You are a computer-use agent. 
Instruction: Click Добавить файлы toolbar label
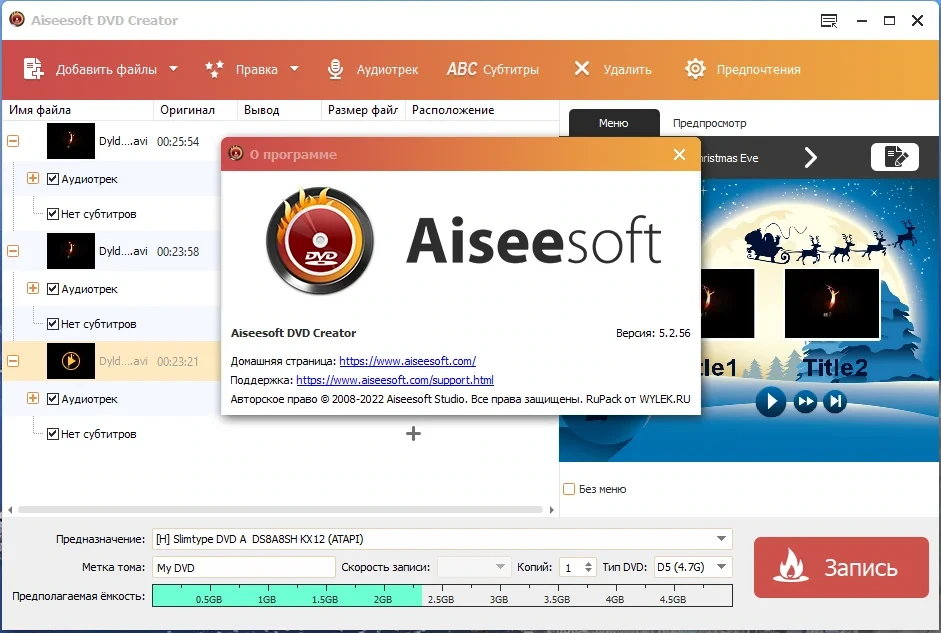coord(106,70)
